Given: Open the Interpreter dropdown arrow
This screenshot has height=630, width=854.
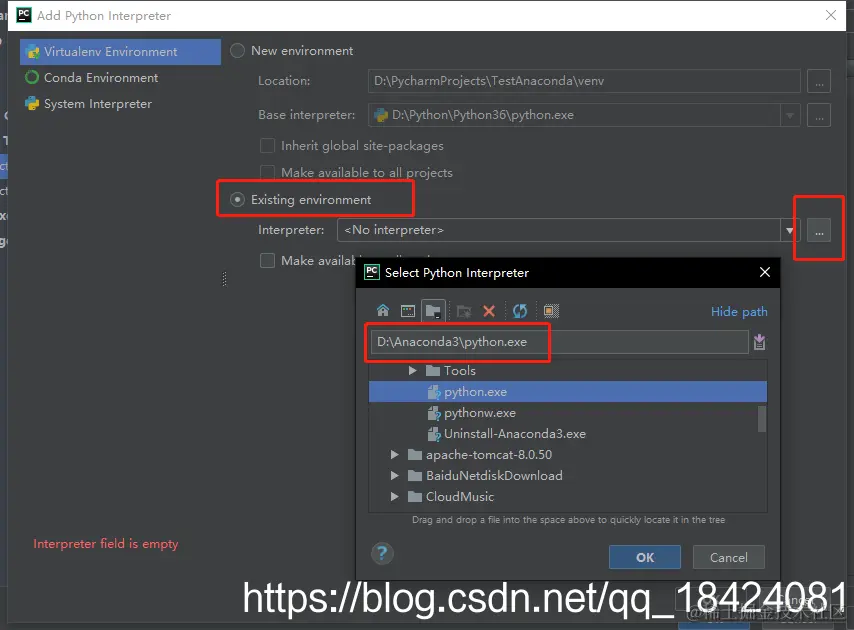Looking at the screenshot, I should coord(790,230).
